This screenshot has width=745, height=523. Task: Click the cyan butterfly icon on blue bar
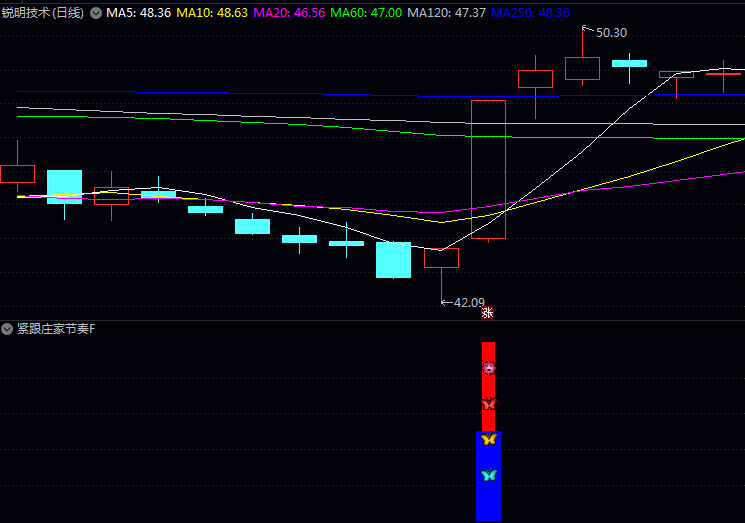point(488,474)
